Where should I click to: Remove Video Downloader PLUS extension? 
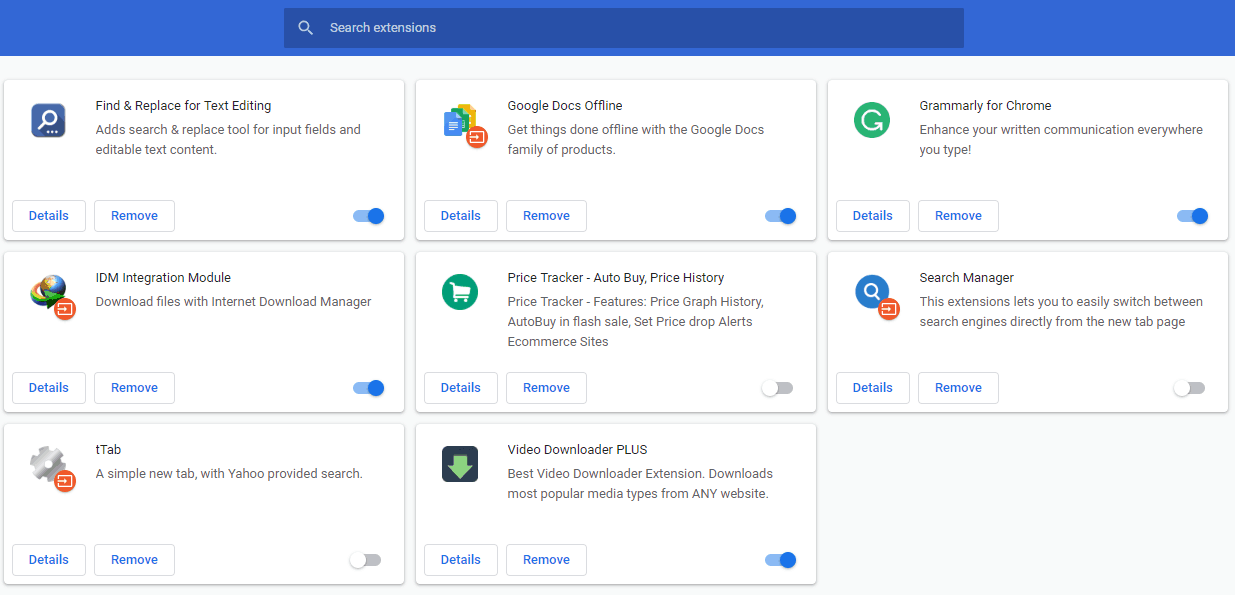546,560
